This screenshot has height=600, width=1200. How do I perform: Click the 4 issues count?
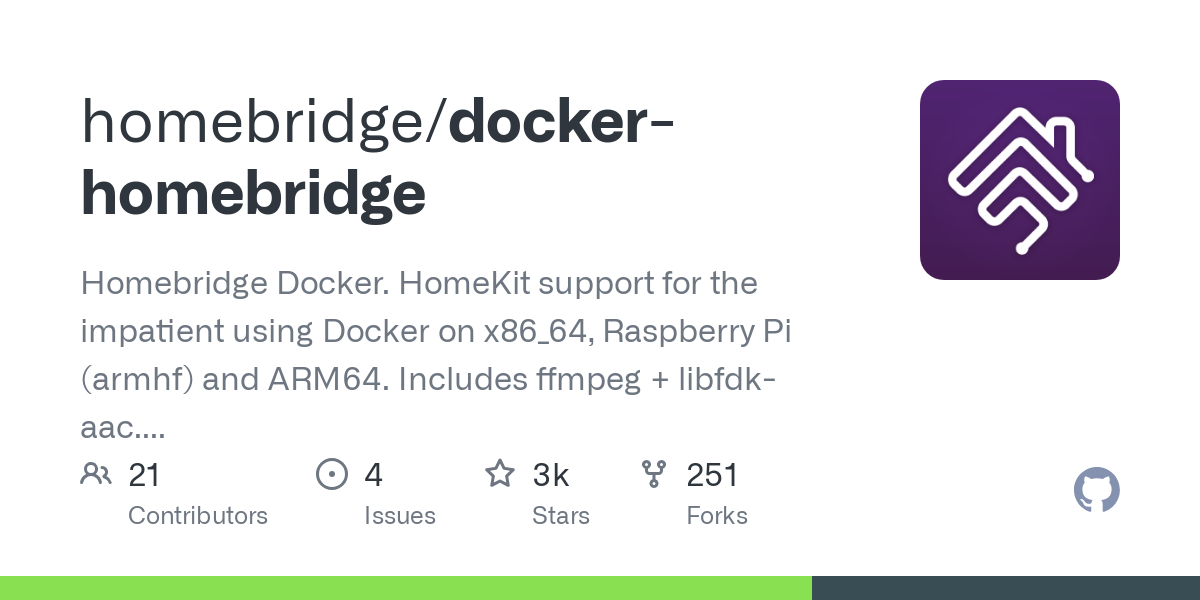point(374,475)
